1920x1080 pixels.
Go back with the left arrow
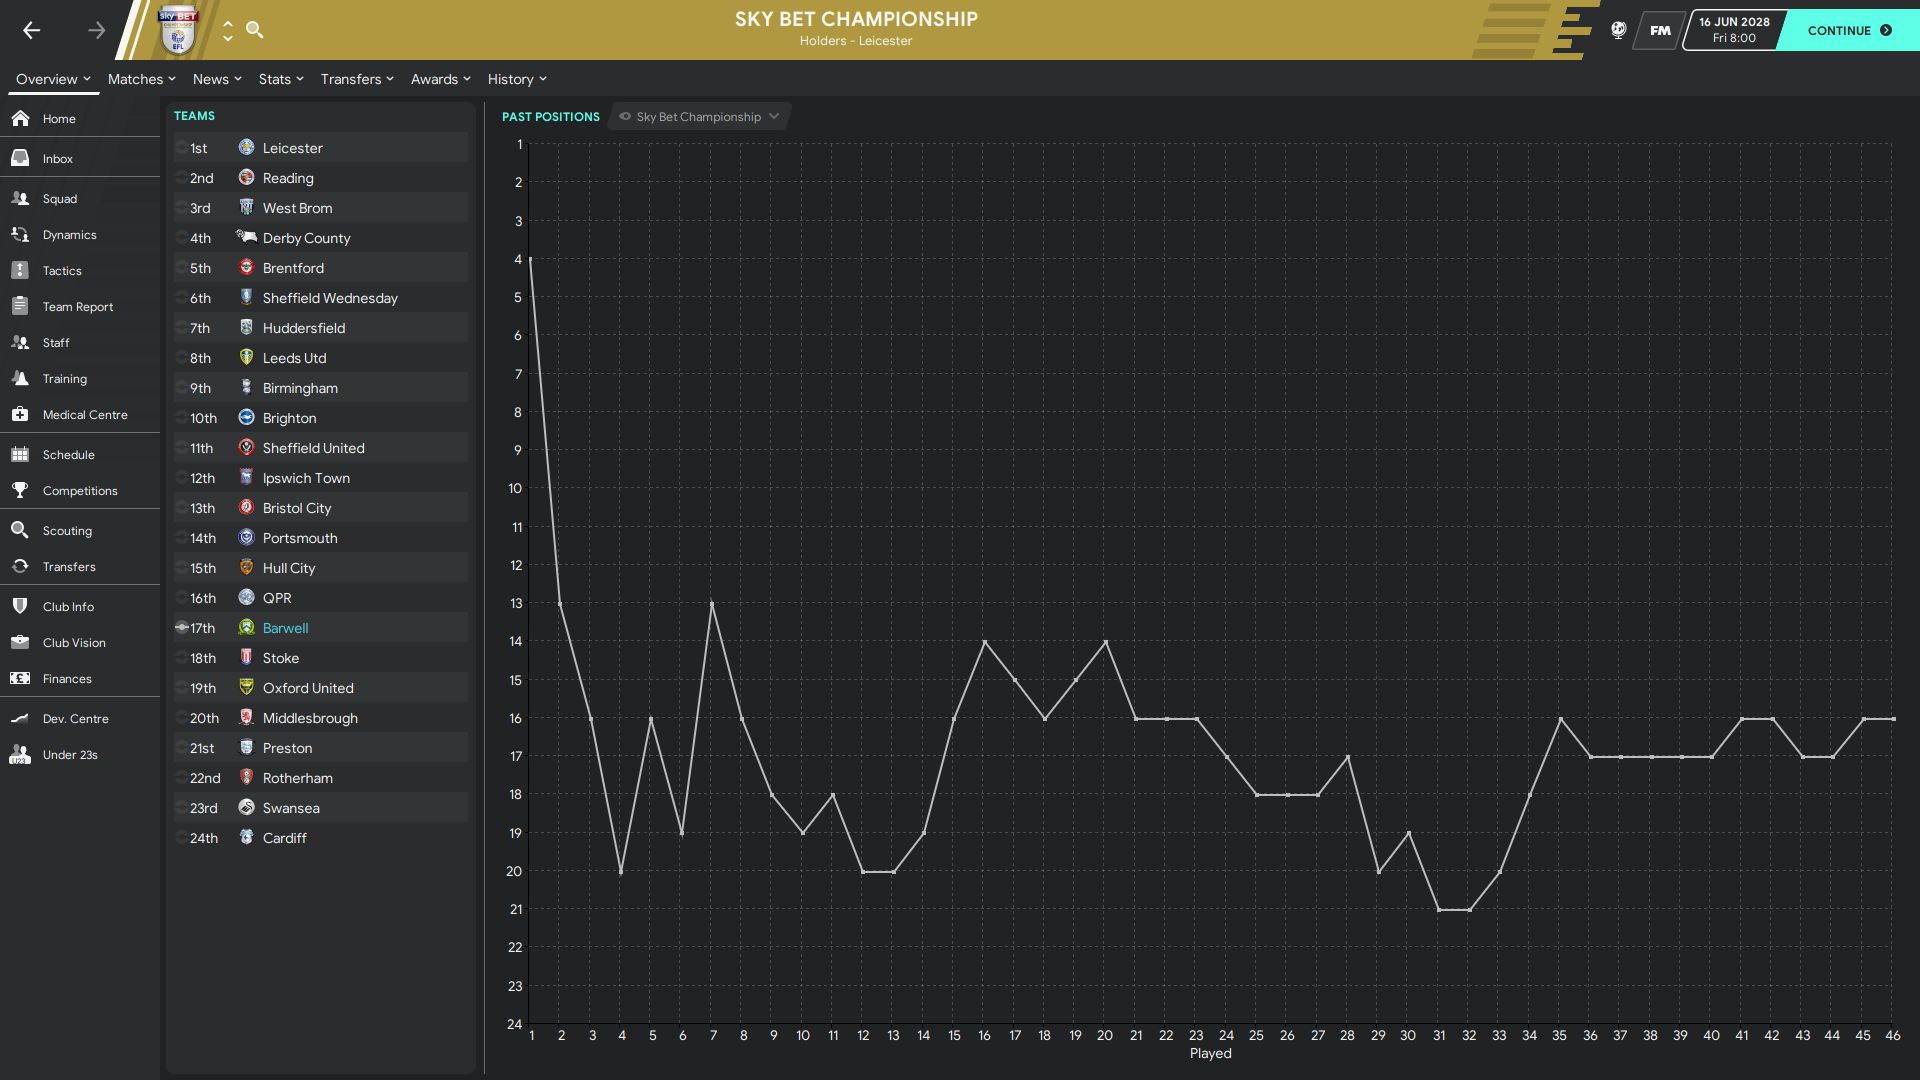(32, 30)
